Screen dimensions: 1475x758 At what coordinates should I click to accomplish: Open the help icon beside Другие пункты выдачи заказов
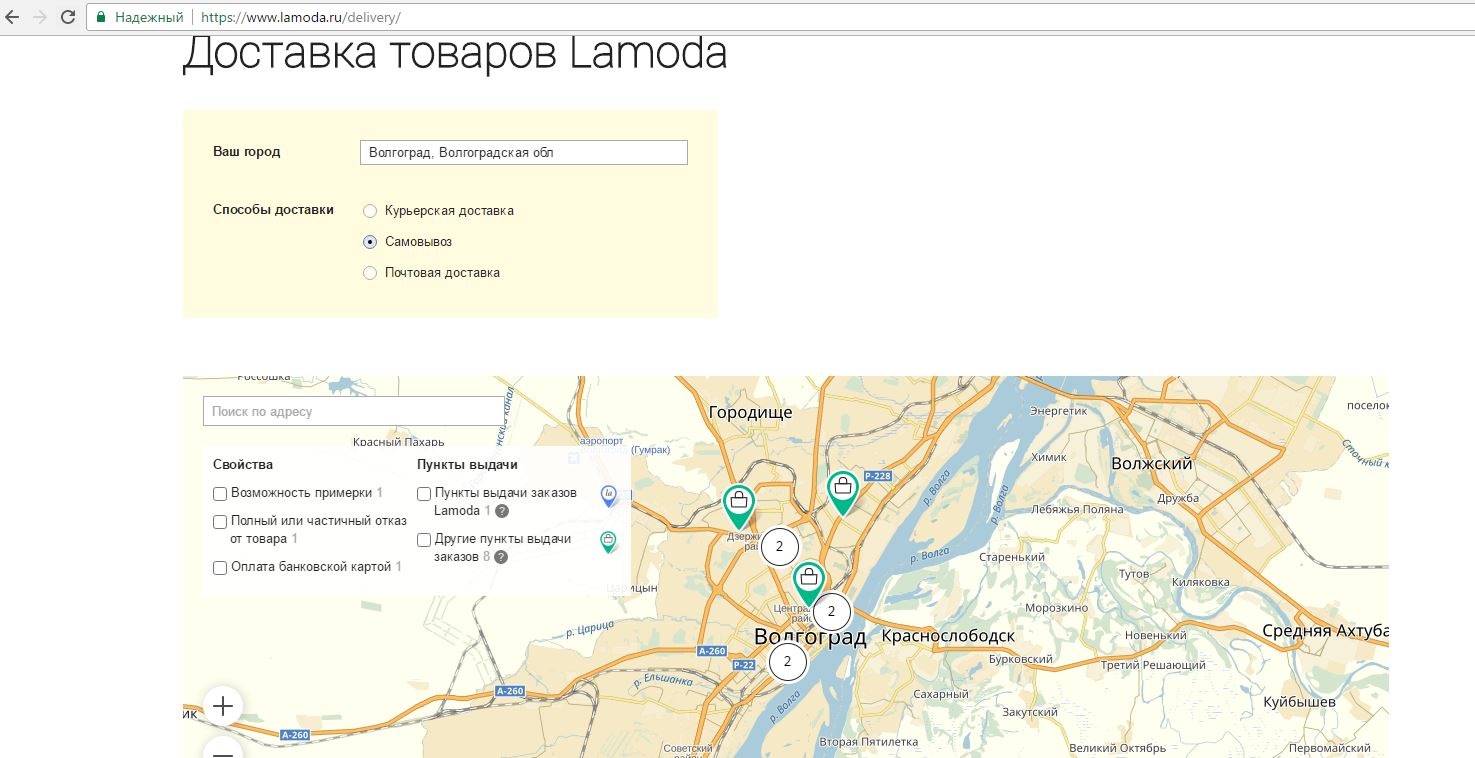[501, 556]
